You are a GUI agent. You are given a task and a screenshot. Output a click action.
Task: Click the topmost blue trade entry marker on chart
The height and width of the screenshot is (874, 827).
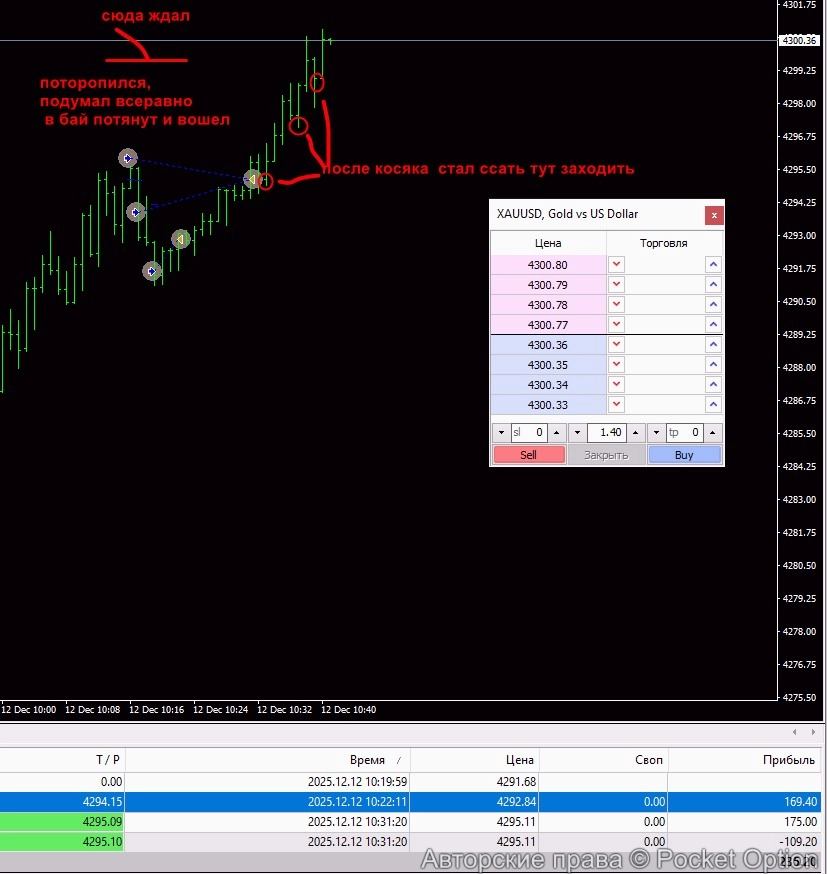(127, 158)
